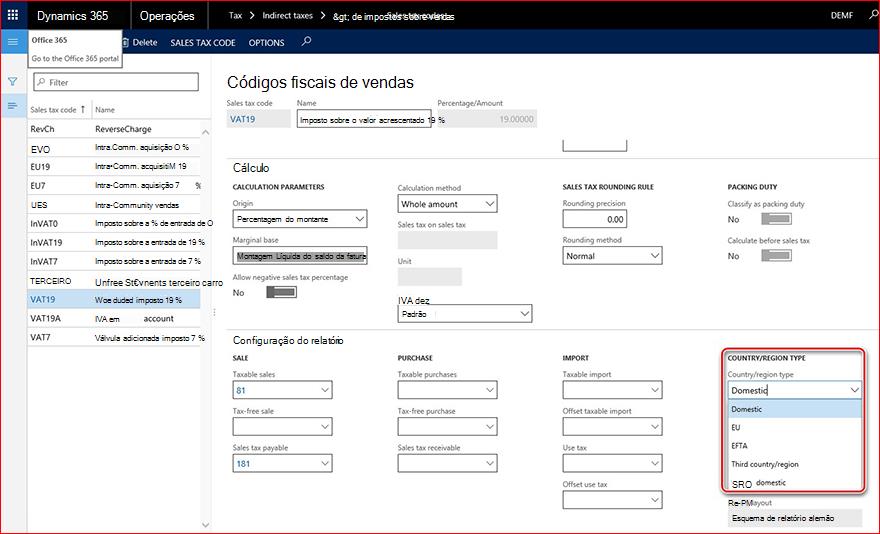
Task: Toggle Calculate before sales tax switch
Action: point(776,256)
